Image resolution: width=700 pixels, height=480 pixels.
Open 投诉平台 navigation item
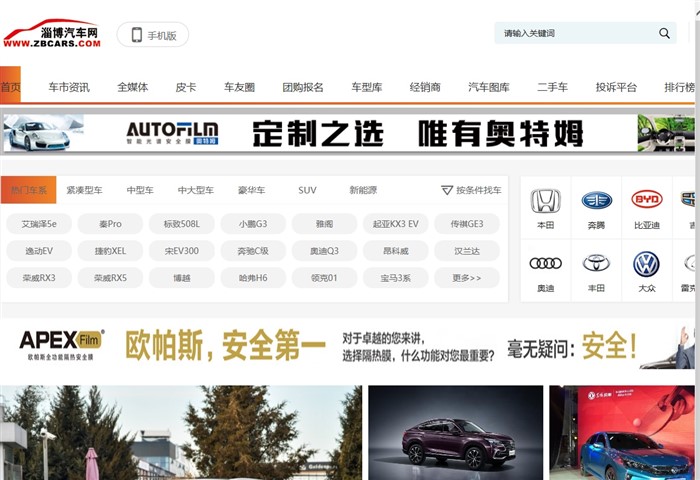click(x=616, y=87)
